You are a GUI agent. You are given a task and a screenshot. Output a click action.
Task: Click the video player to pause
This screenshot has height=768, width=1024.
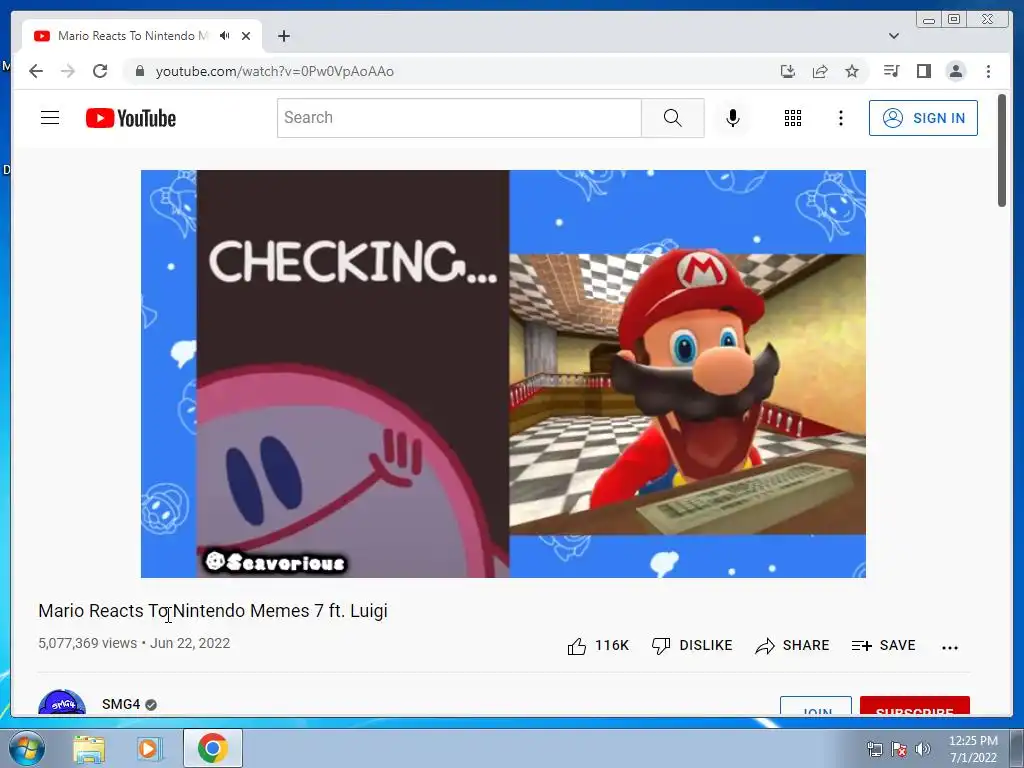503,374
